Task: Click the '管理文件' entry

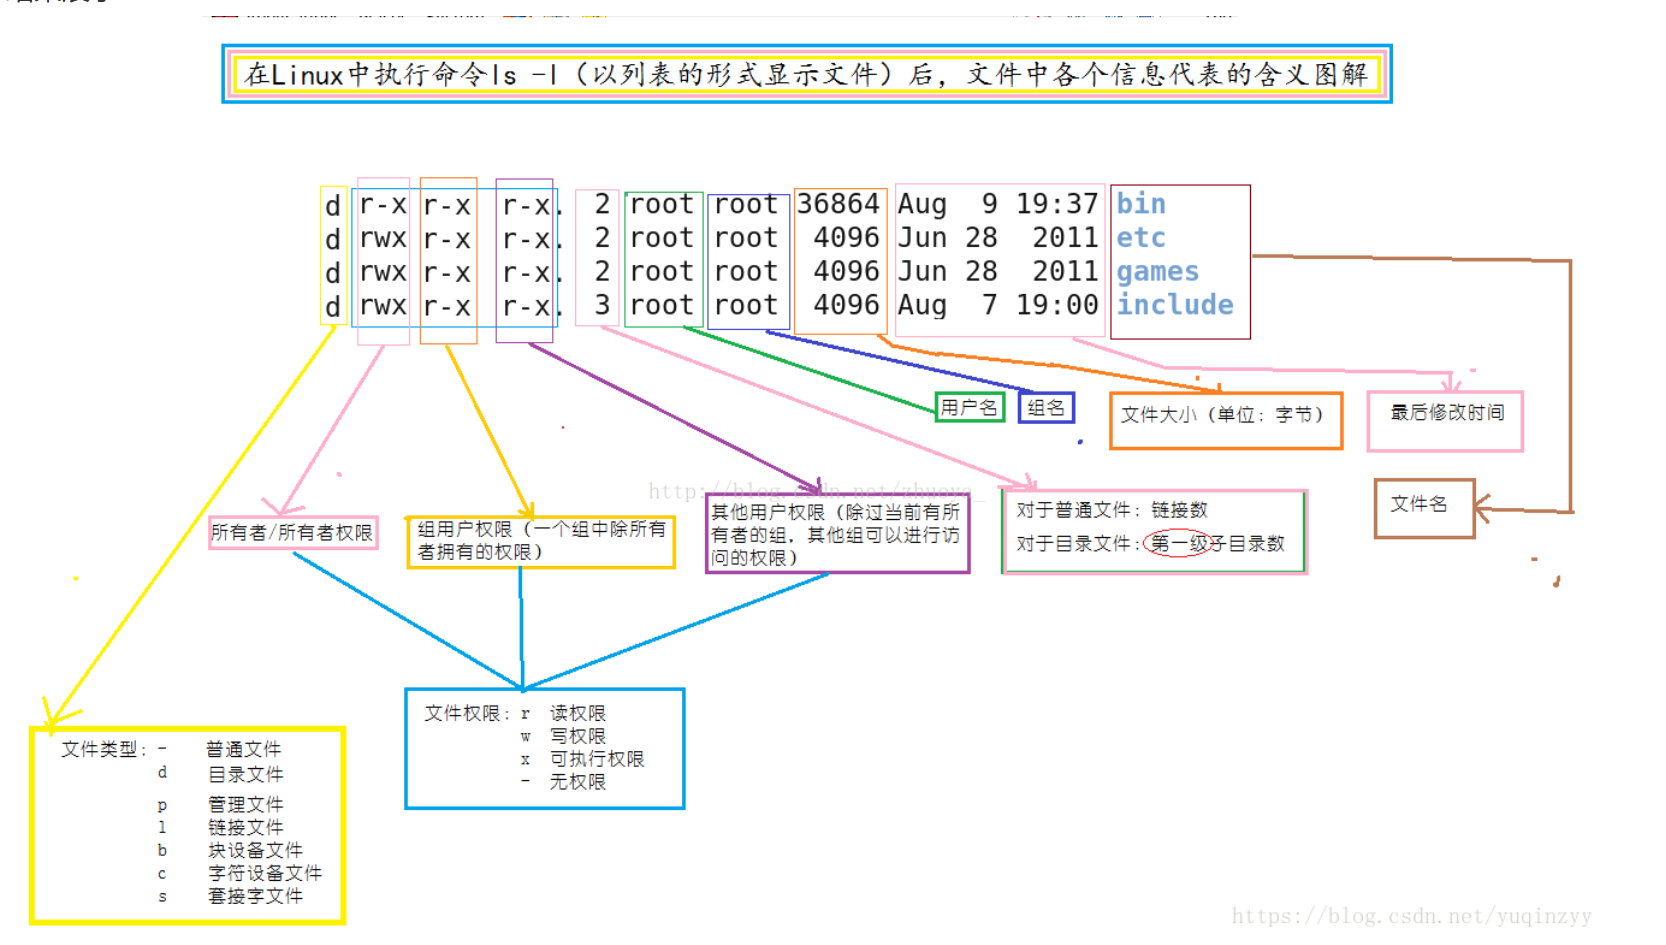Action: coord(245,804)
